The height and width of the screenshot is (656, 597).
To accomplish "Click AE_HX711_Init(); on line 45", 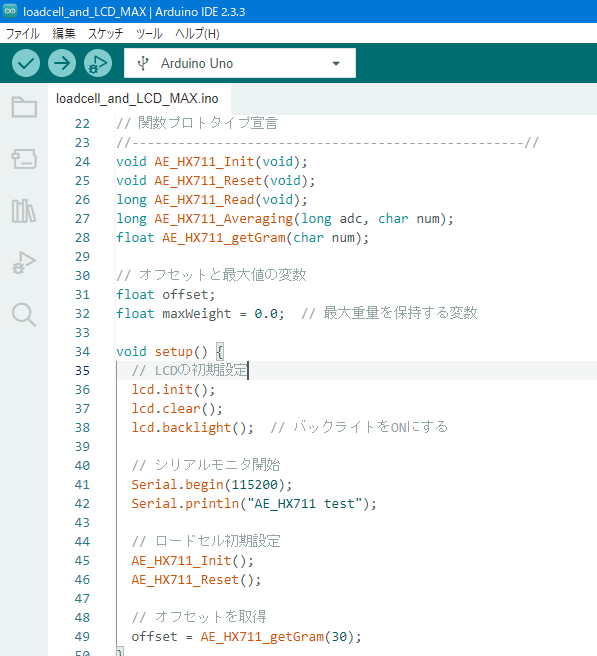I will 192,561.
